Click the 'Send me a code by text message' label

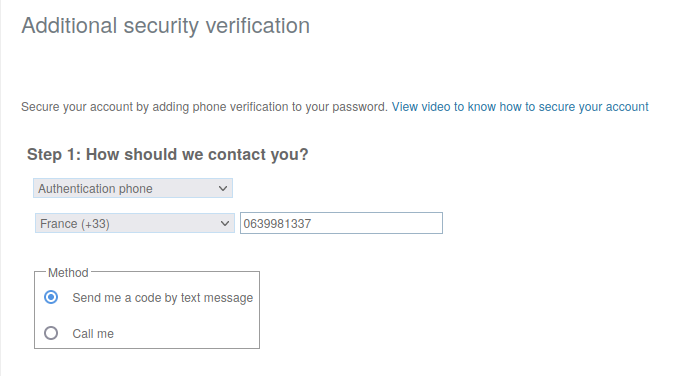pyautogui.click(x=163, y=297)
